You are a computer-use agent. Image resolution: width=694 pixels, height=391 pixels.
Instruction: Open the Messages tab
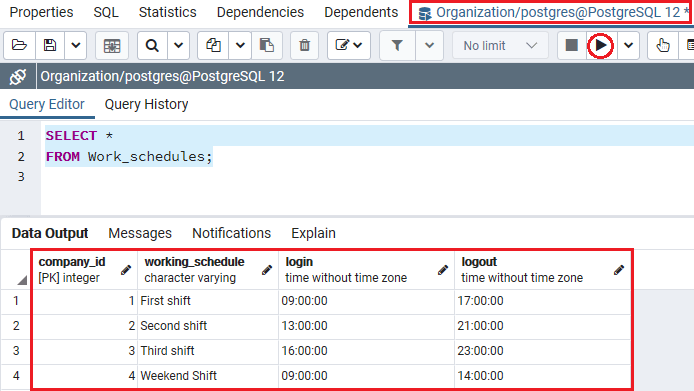tap(140, 233)
